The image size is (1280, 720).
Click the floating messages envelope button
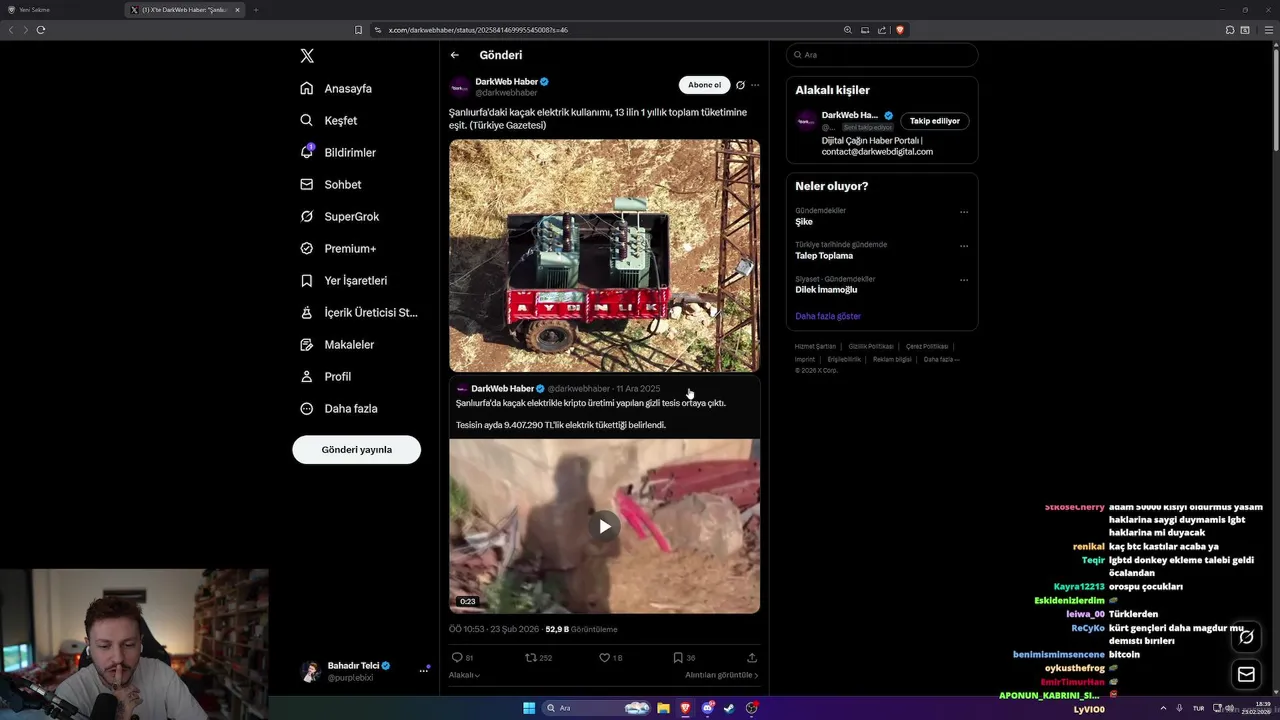[x=1246, y=675]
